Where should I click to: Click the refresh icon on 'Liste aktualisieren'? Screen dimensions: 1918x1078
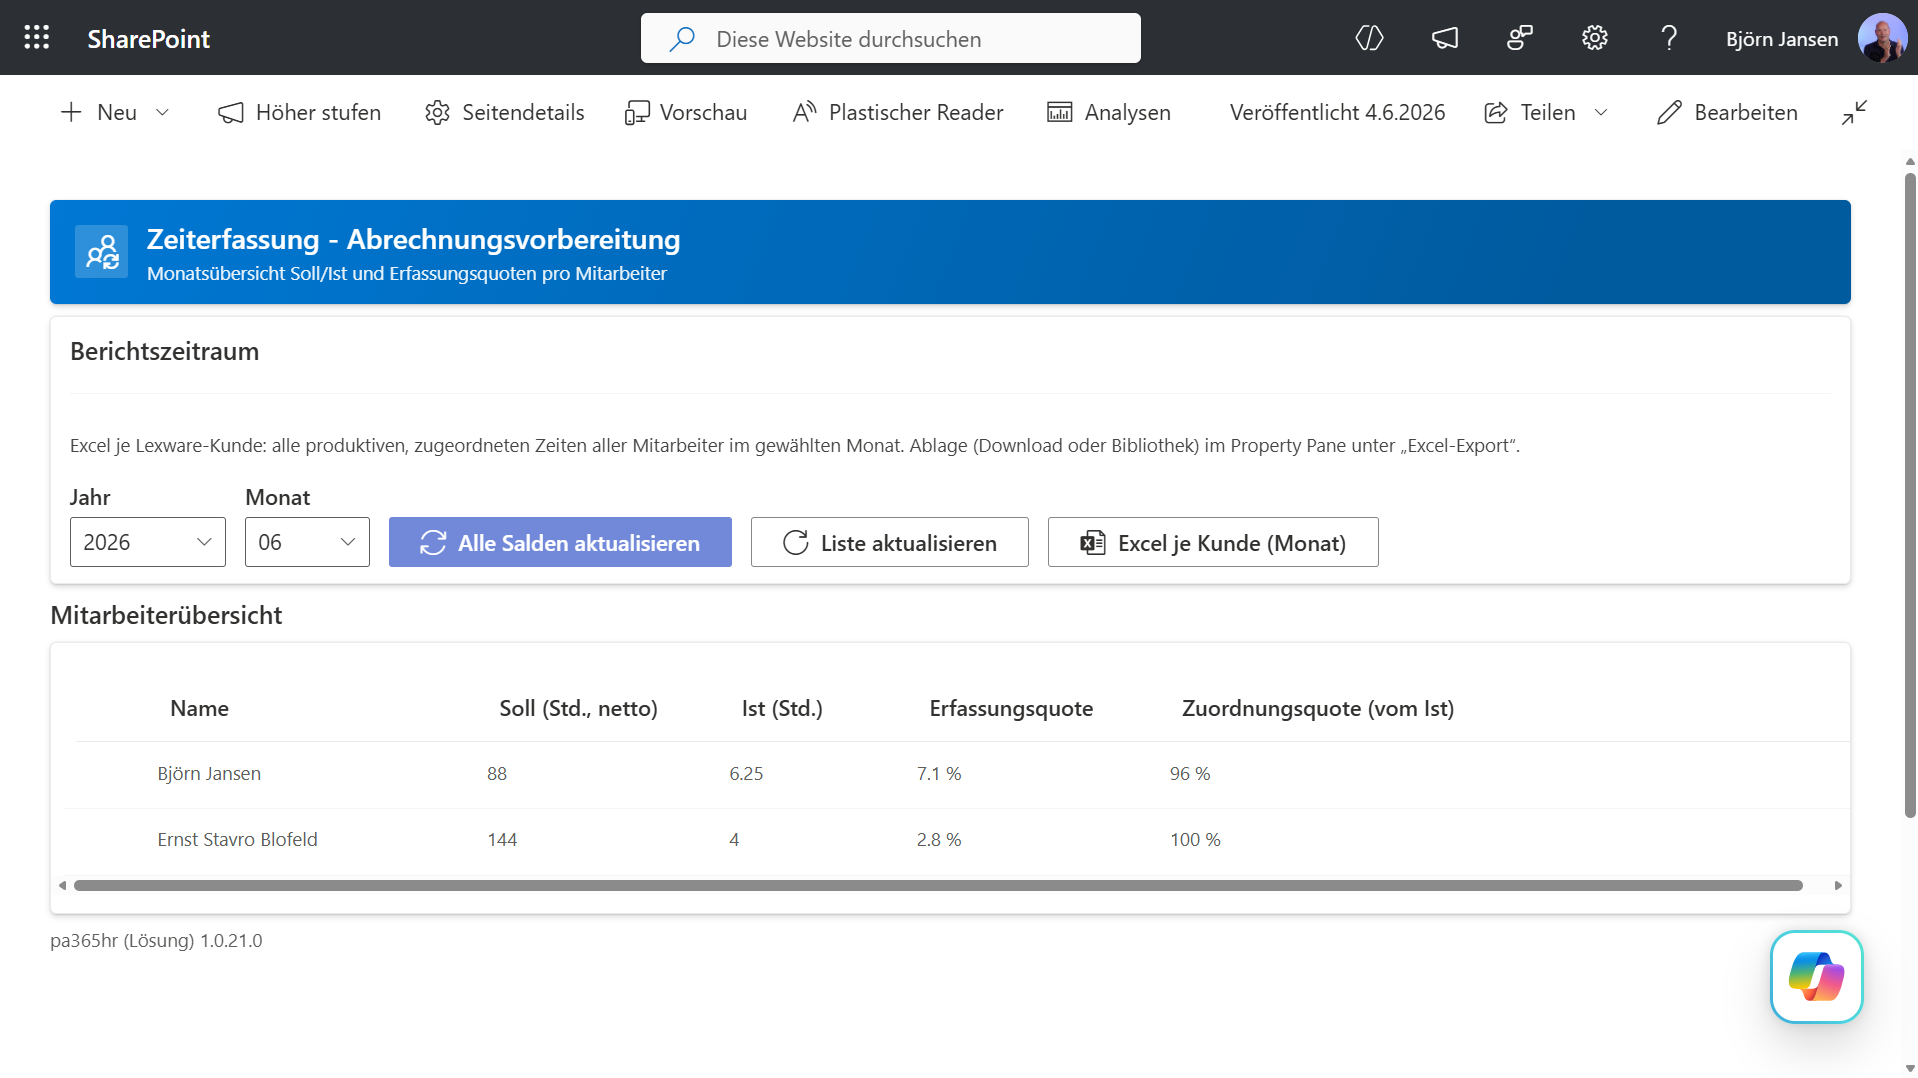point(796,543)
